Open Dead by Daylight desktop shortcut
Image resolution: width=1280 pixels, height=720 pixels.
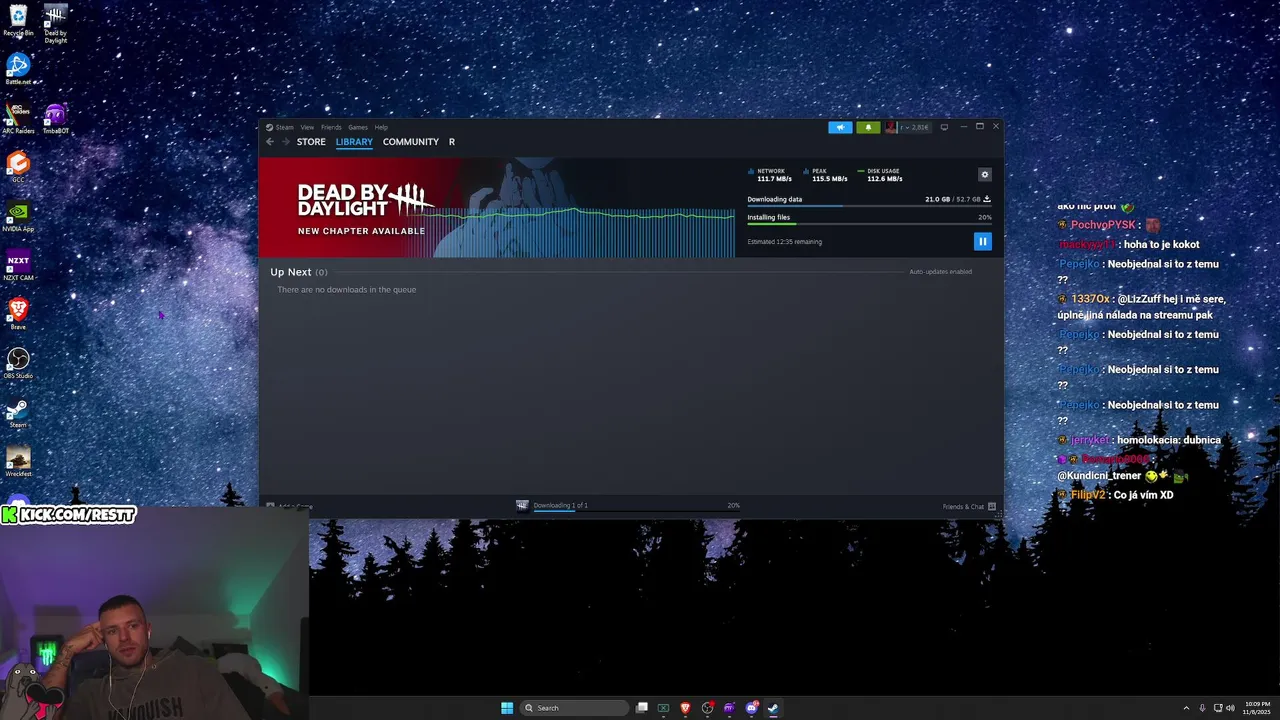55,24
